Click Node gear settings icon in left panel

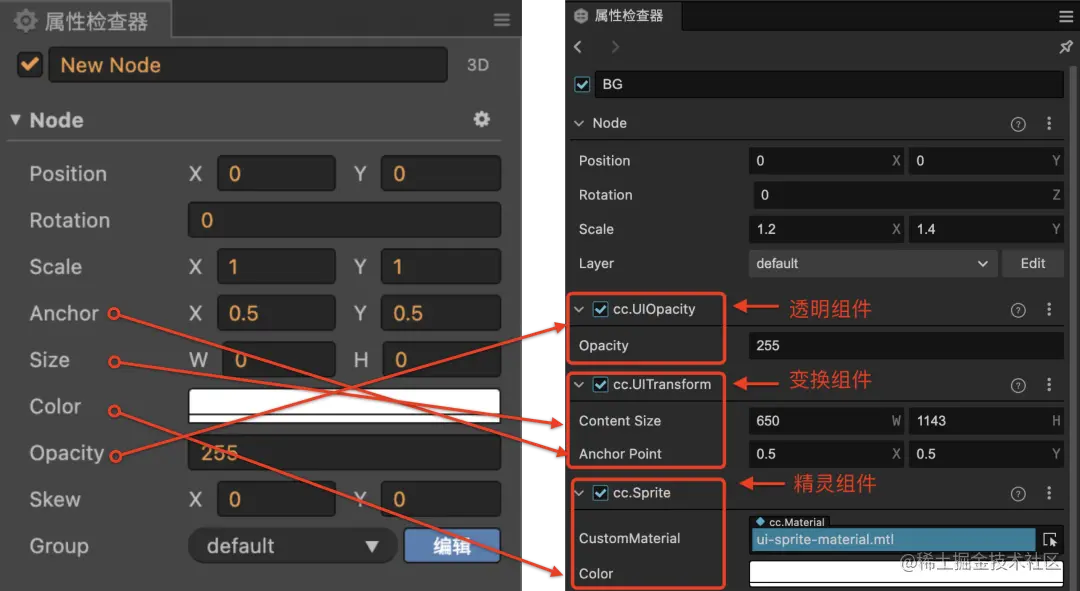481,119
